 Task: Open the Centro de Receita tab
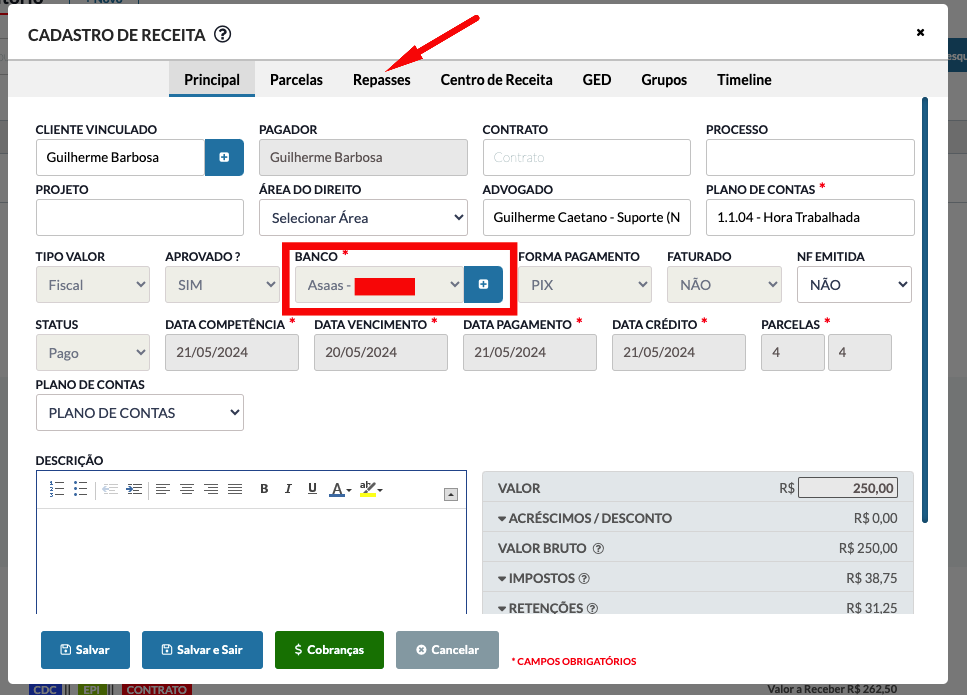[496, 80]
